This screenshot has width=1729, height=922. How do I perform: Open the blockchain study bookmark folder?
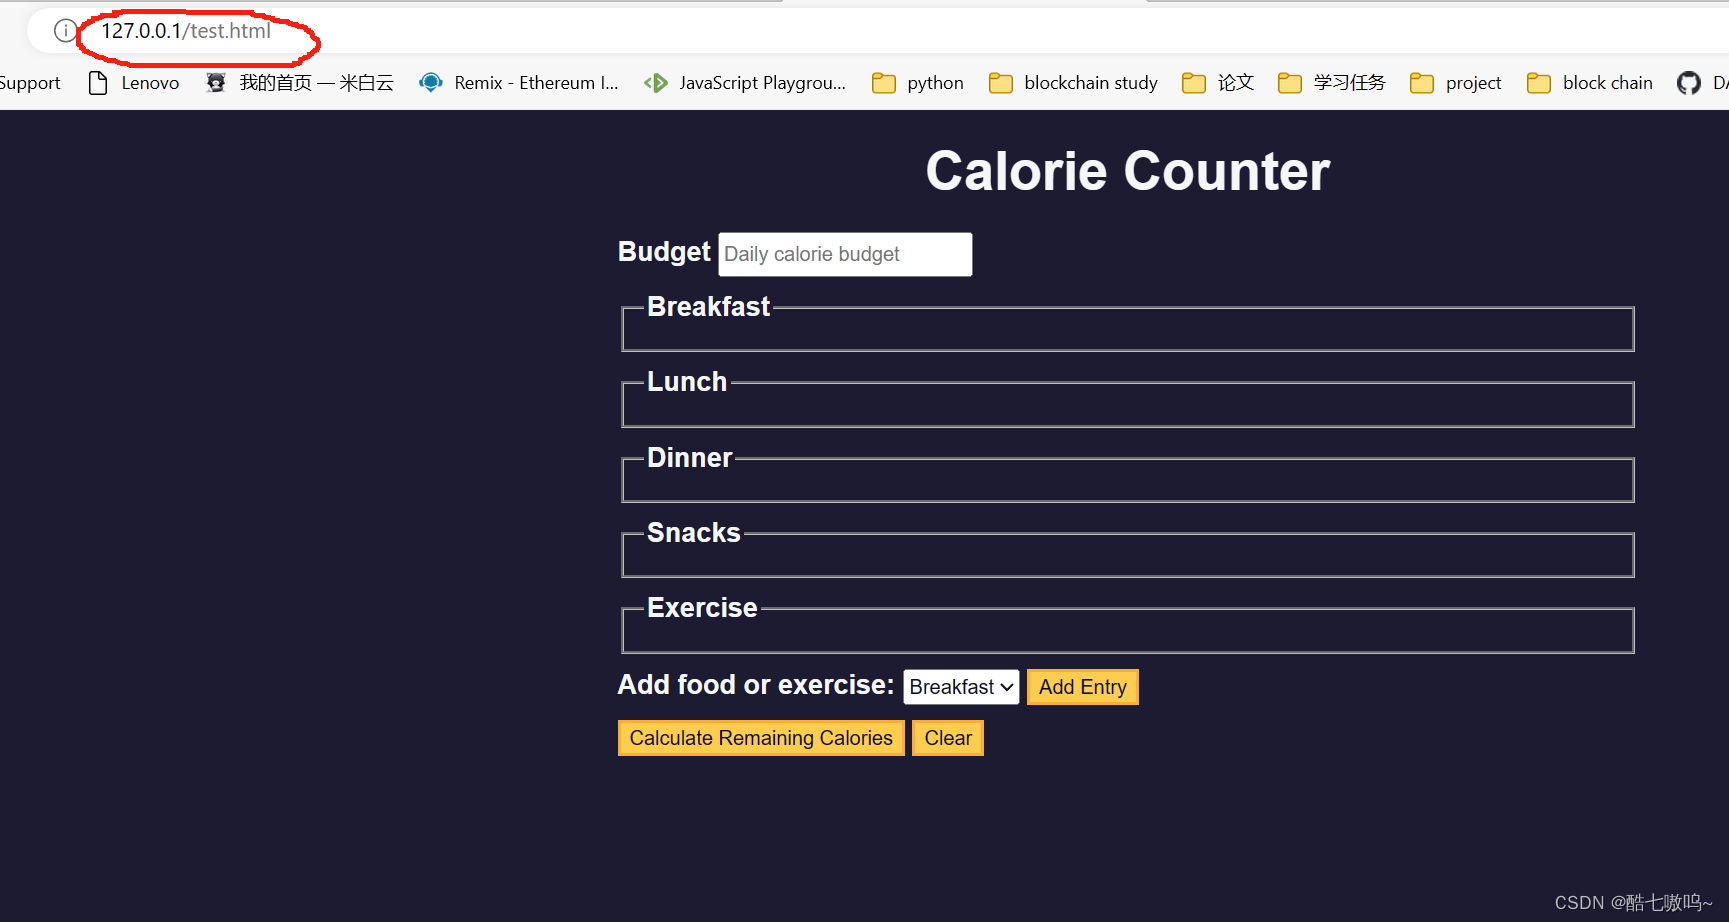(1073, 83)
